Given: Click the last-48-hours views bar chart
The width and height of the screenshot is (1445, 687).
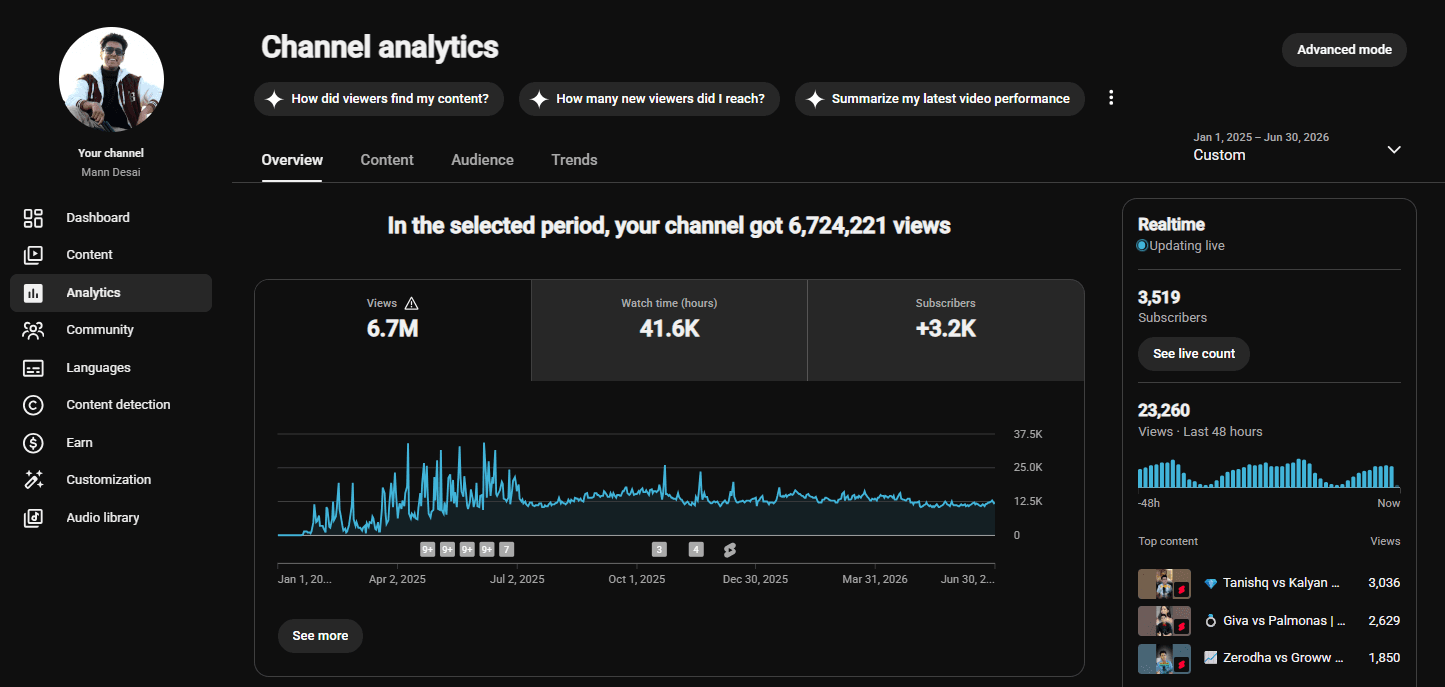Looking at the screenshot, I should [x=1269, y=474].
